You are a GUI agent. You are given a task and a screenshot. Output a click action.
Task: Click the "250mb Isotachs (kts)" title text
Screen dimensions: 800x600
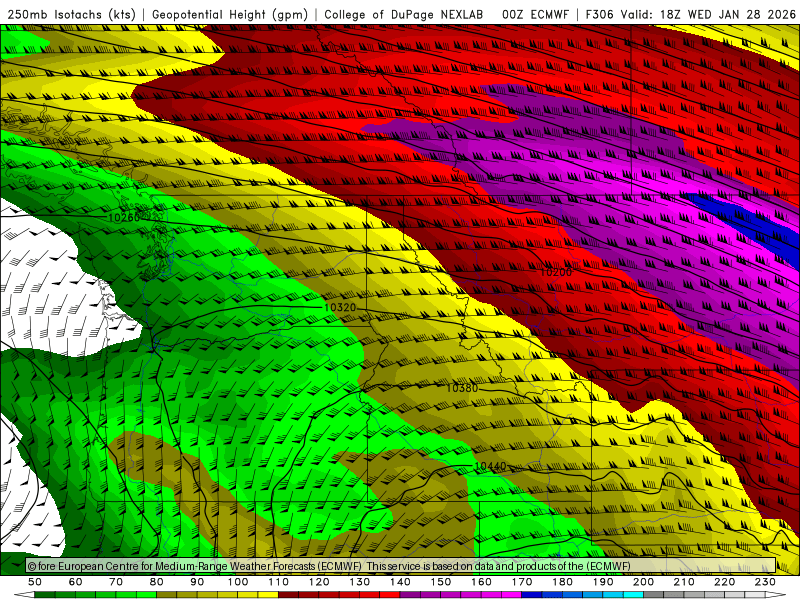[71, 14]
